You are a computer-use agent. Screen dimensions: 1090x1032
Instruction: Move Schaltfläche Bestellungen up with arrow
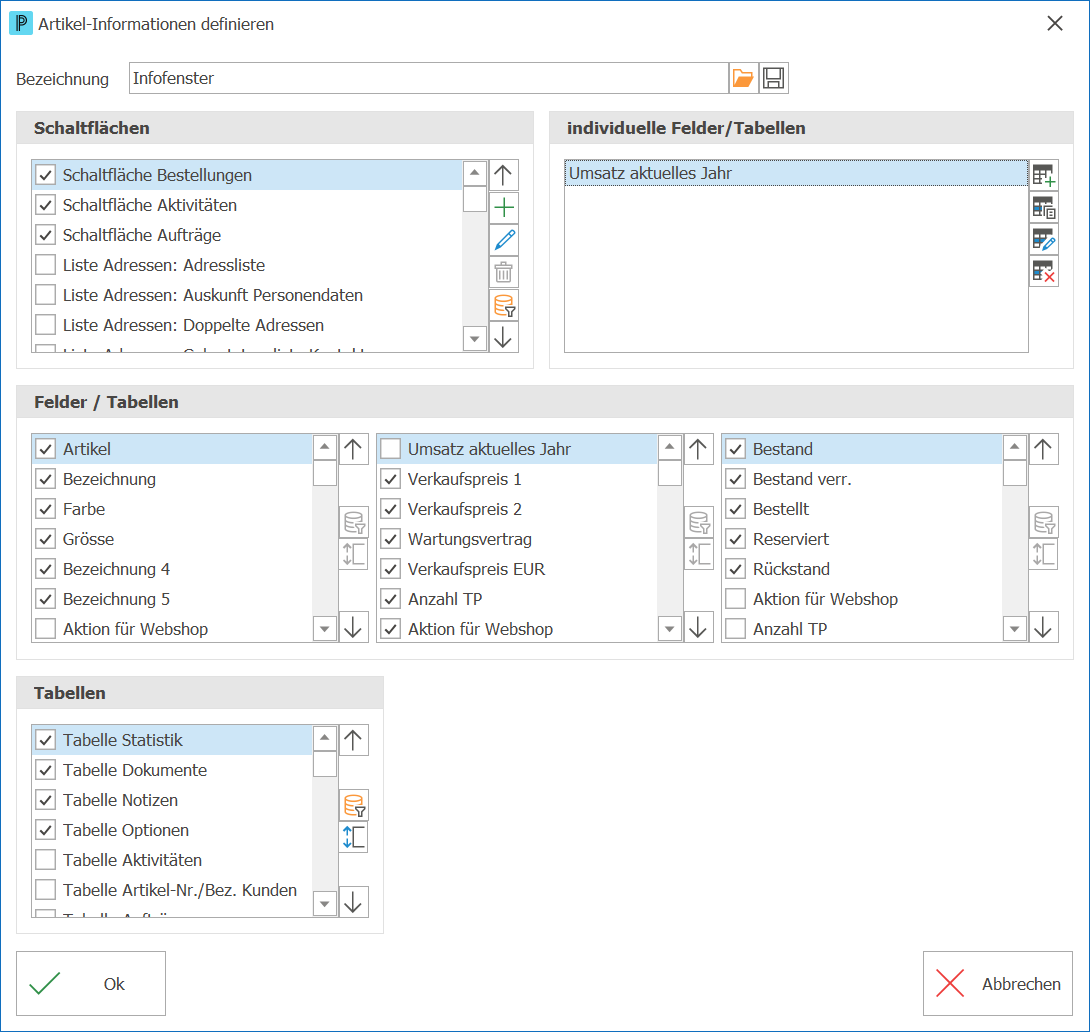pos(504,174)
